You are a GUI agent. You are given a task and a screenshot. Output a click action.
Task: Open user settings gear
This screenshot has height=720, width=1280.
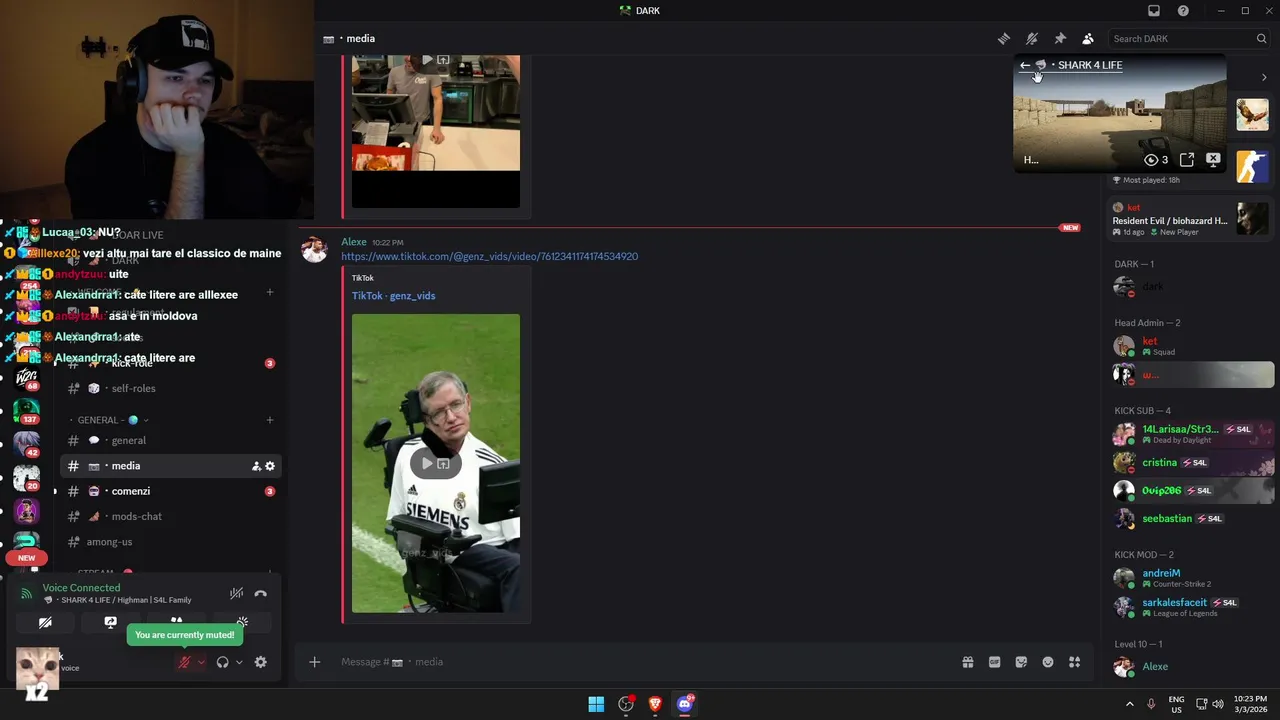[x=261, y=662]
